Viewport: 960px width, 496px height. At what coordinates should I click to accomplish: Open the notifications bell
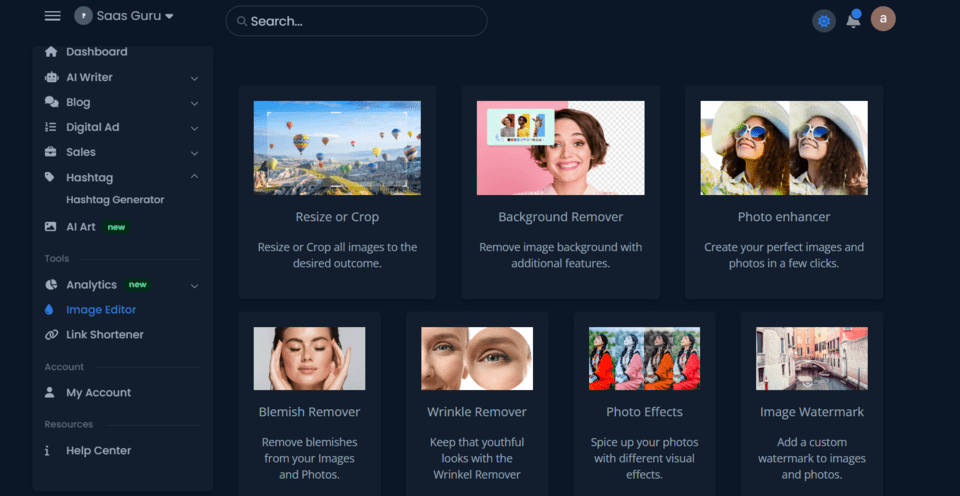853,20
